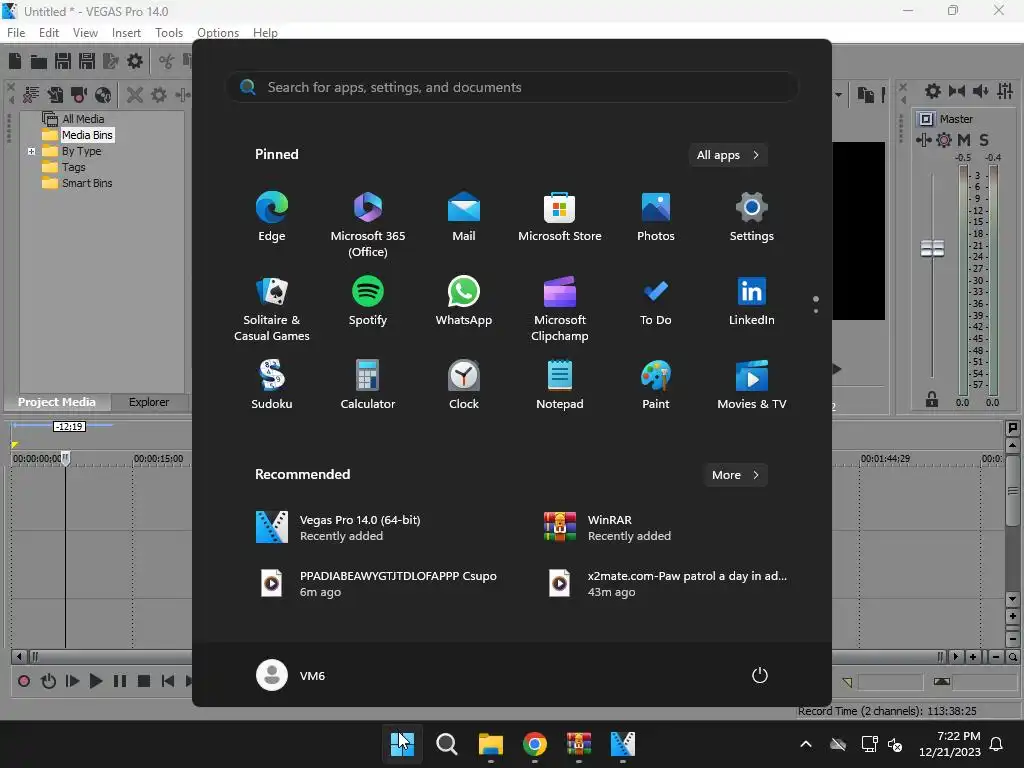Go to start in VEGAS transport
Screen dimensions: 1024x768
coord(168,681)
